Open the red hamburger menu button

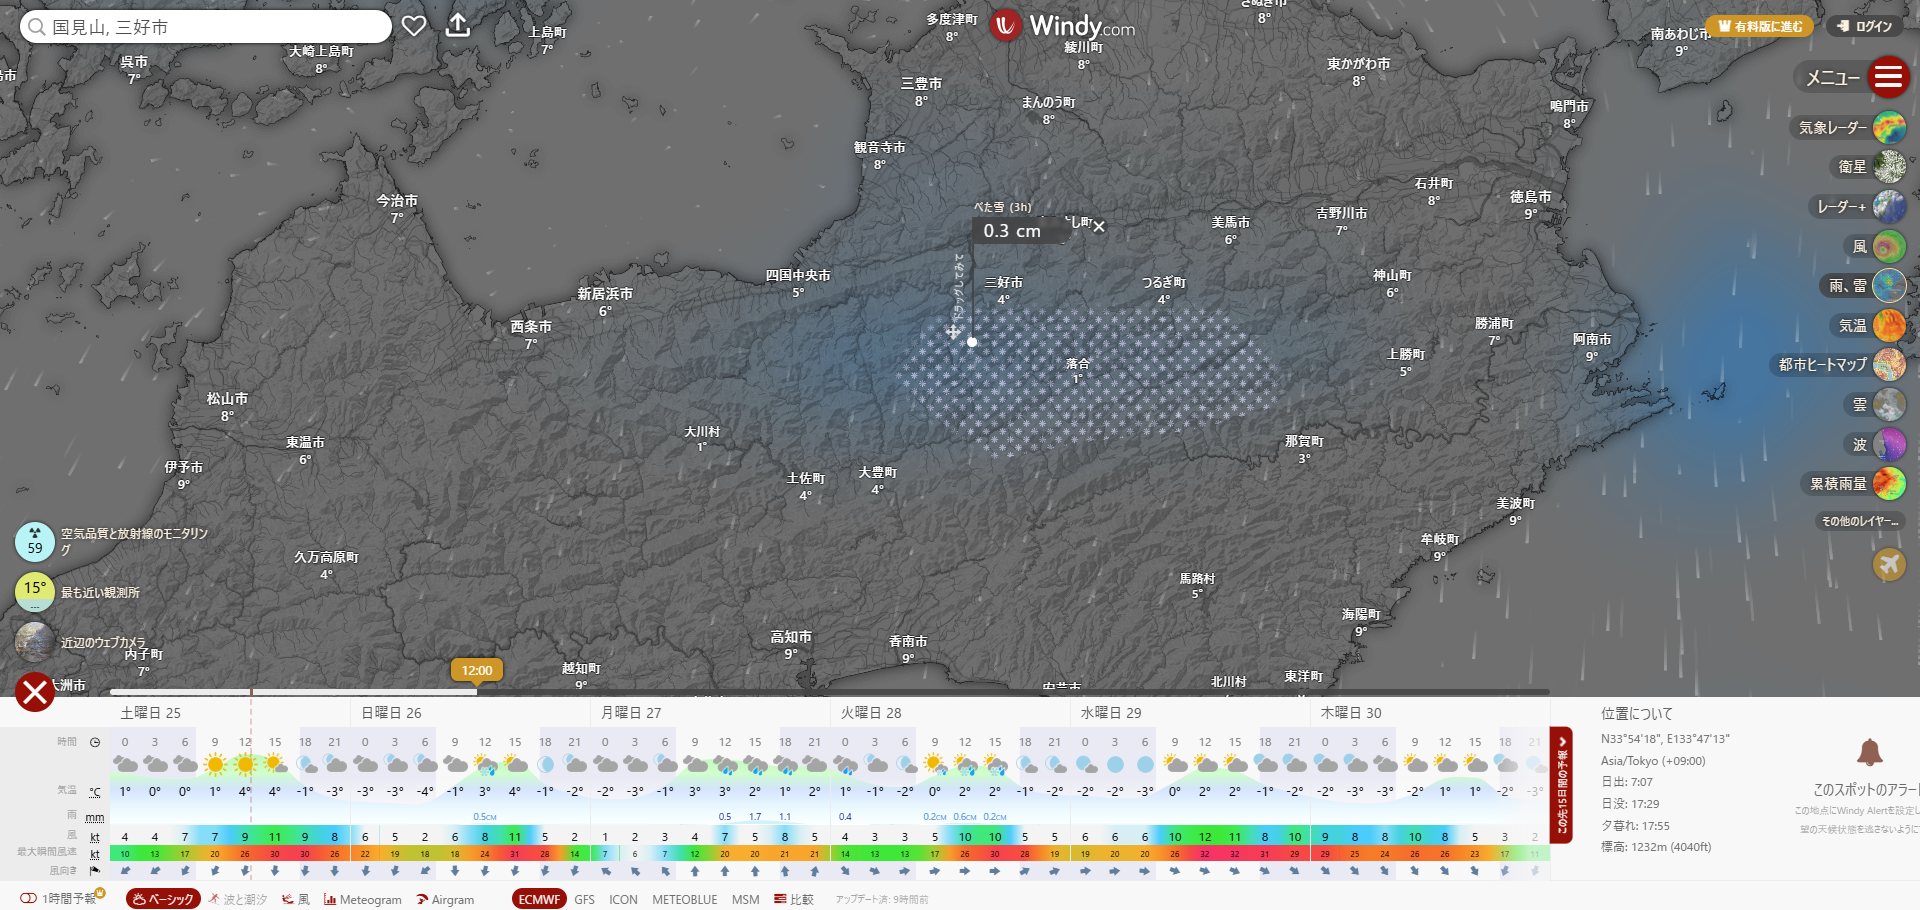(1888, 77)
